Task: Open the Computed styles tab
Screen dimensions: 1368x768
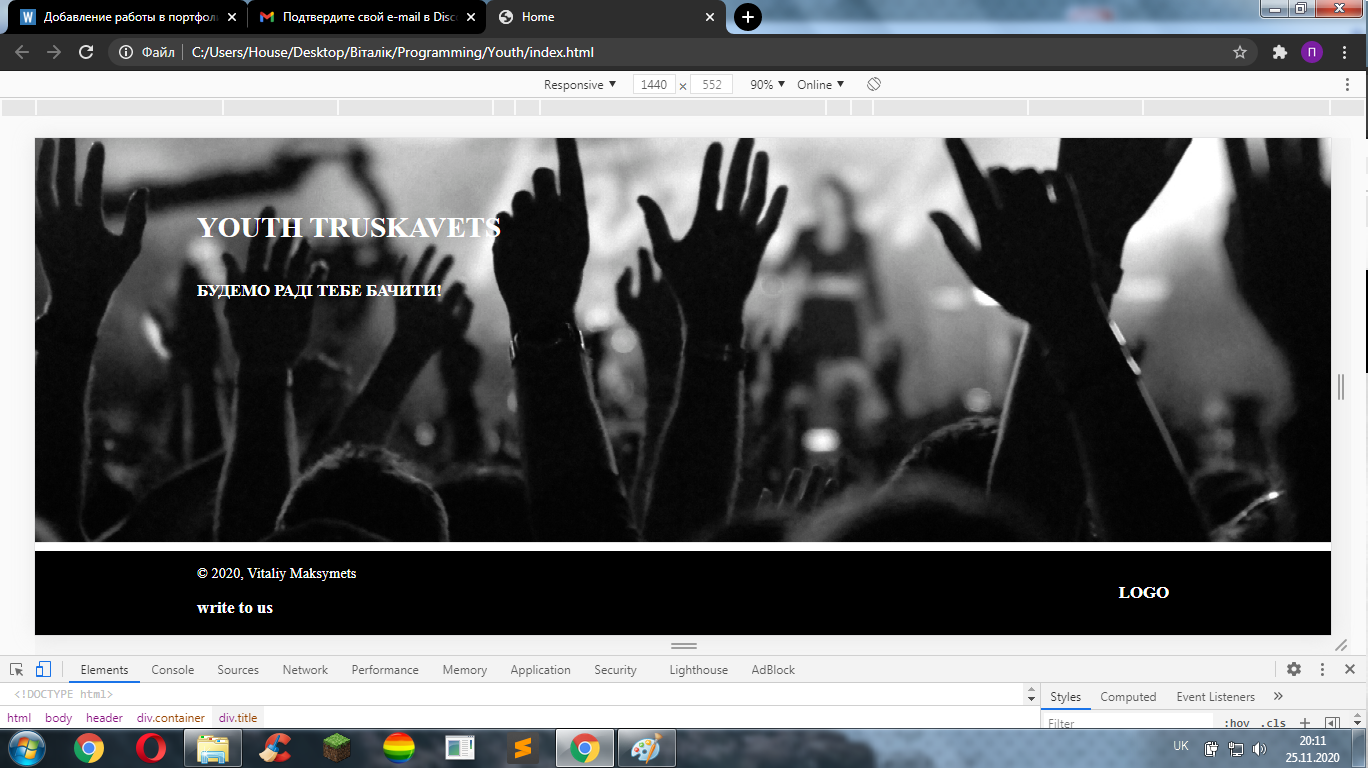Action: point(1128,697)
